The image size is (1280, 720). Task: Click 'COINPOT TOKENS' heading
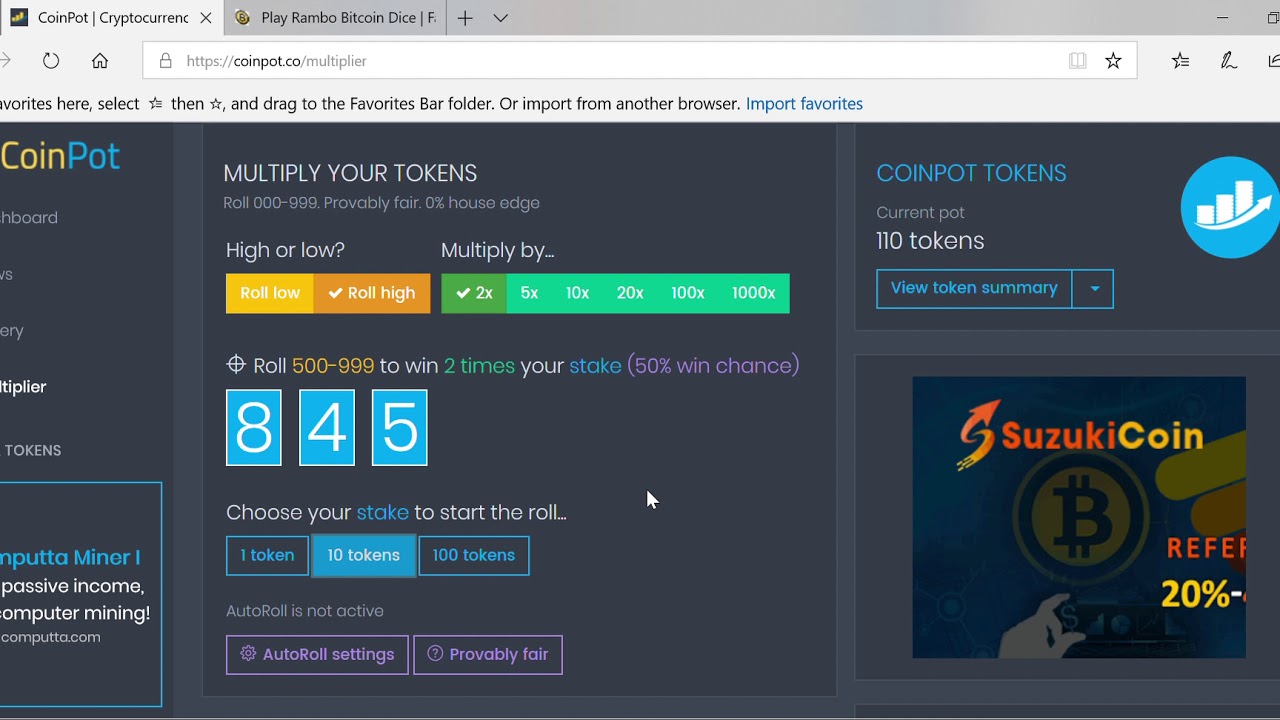pos(971,173)
